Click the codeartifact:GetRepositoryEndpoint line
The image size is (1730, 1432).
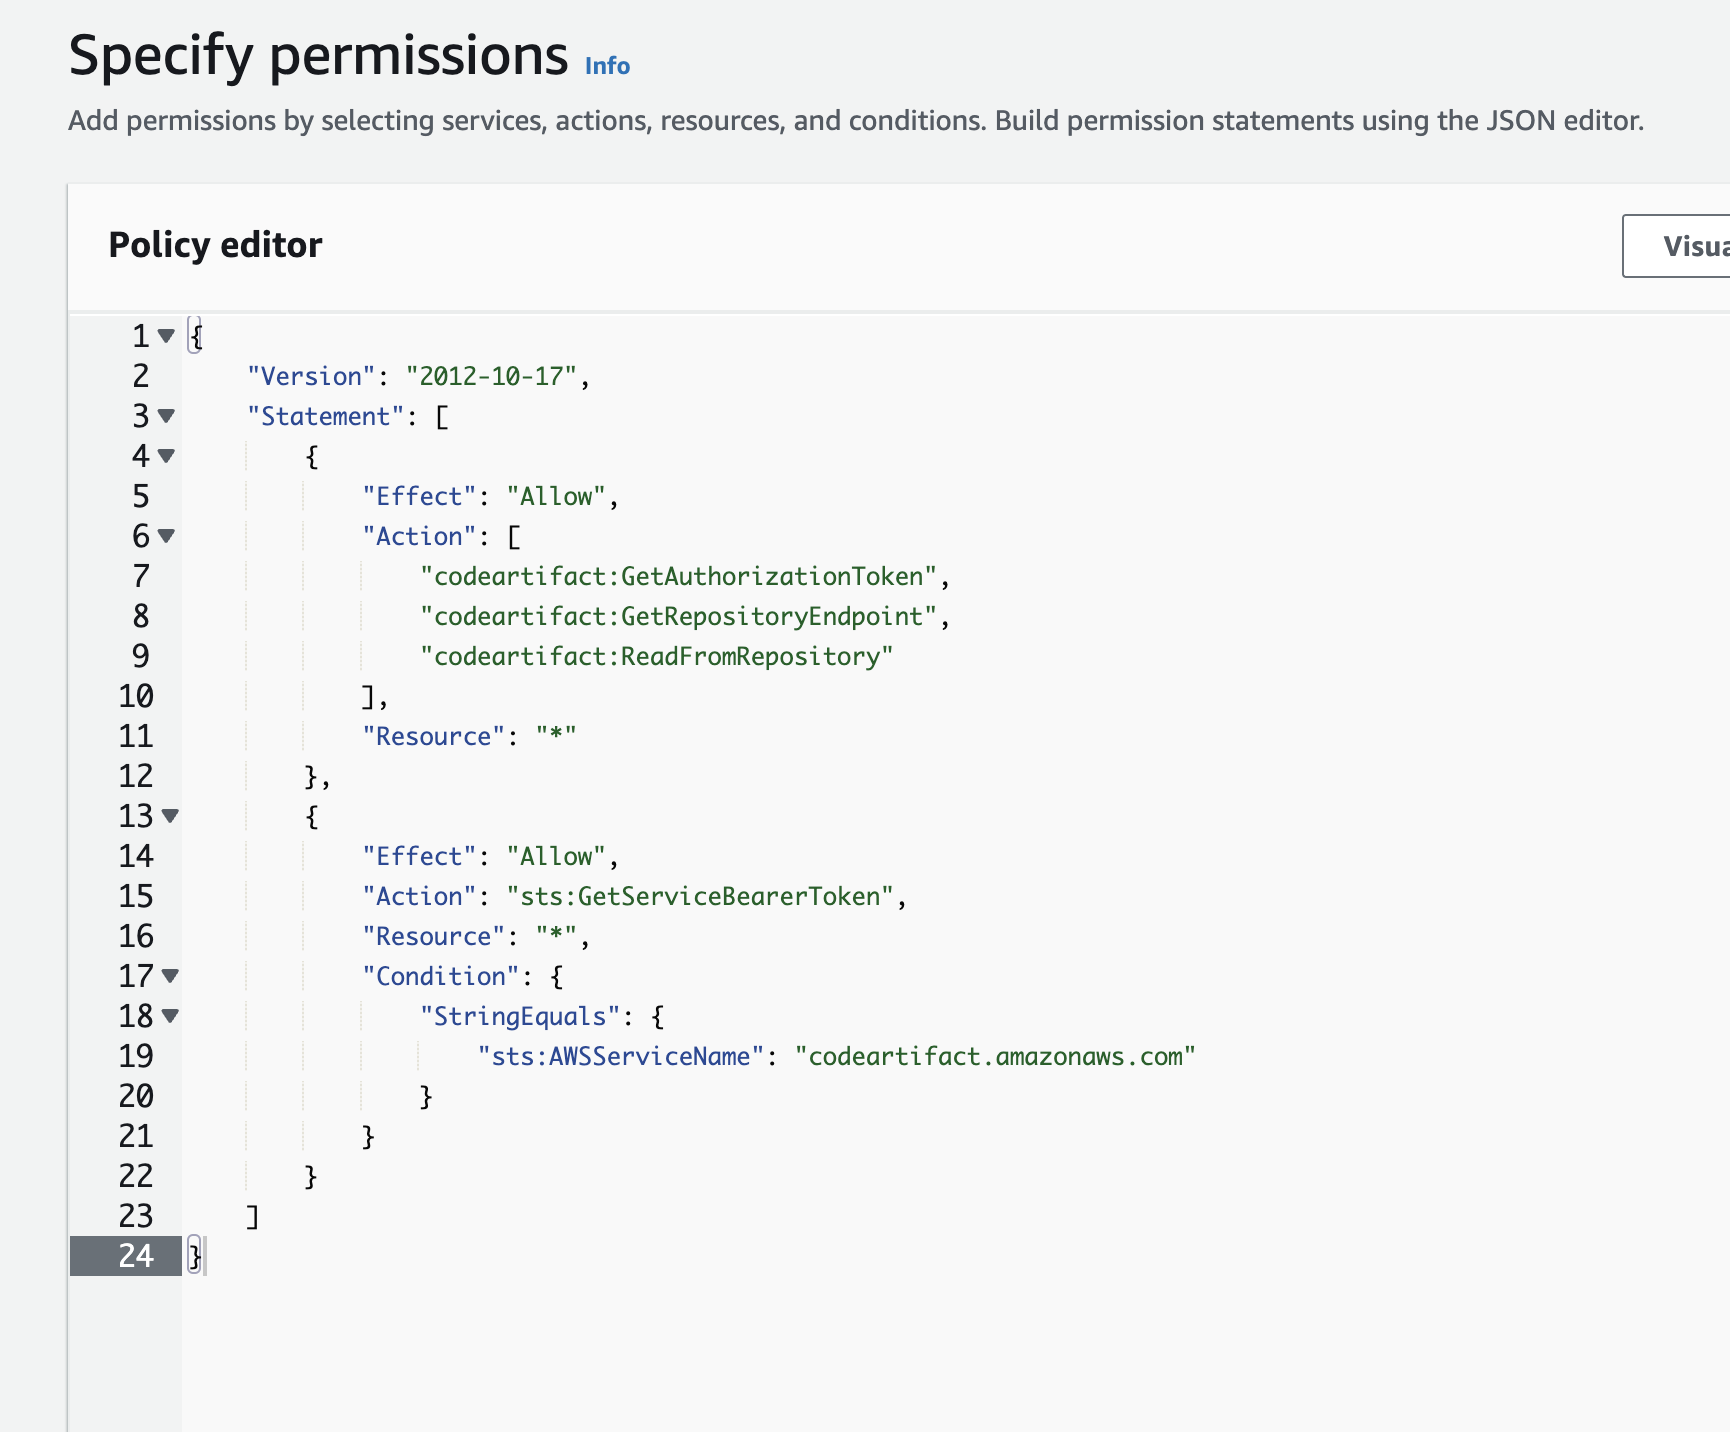pos(679,616)
